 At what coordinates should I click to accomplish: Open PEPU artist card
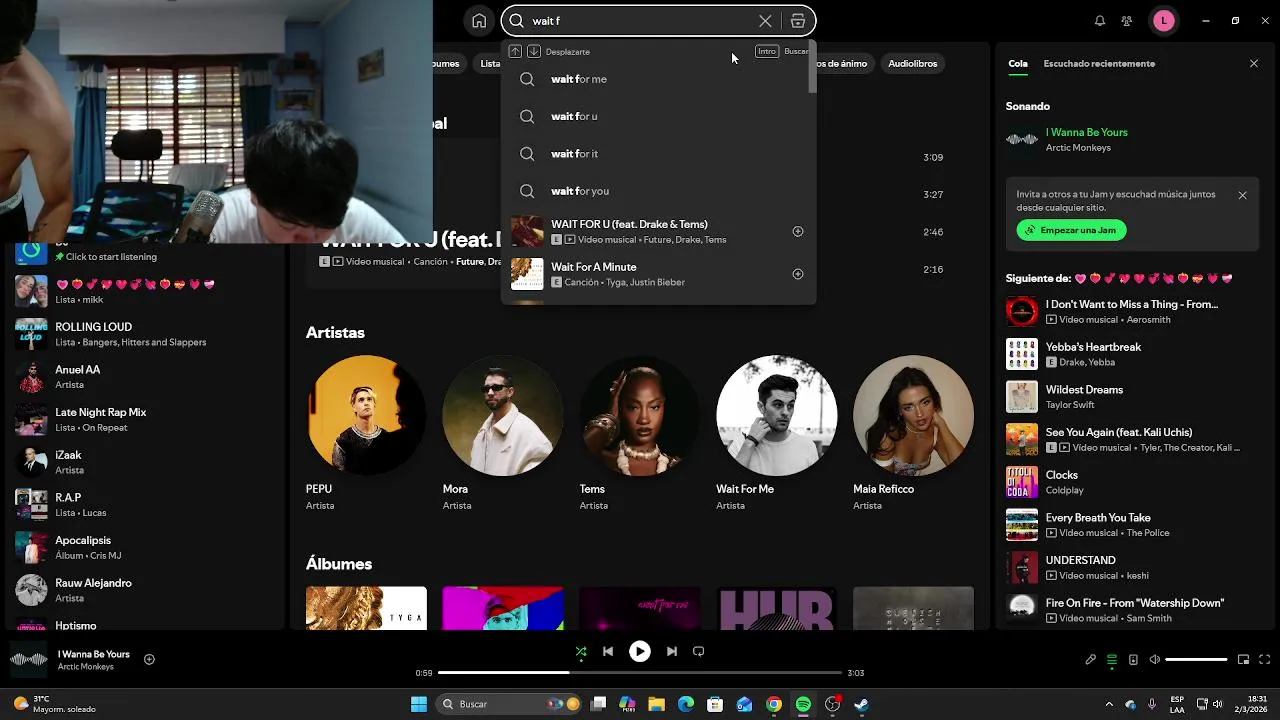(x=366, y=432)
